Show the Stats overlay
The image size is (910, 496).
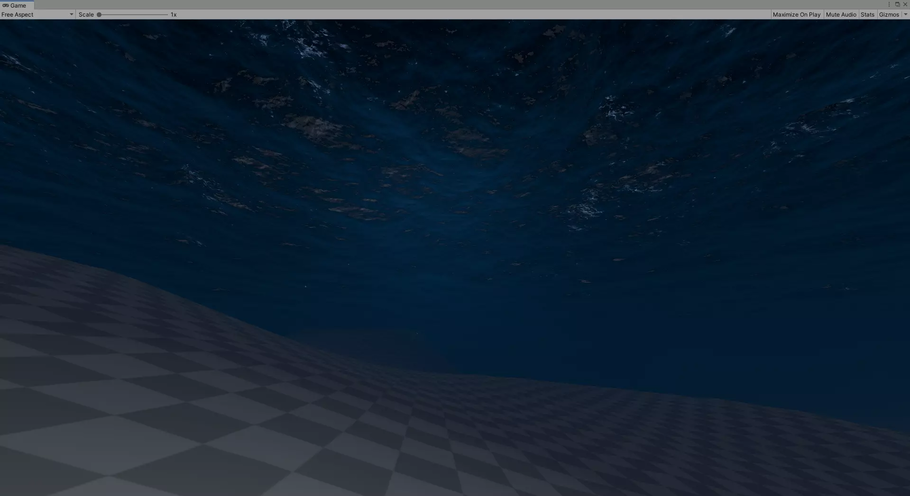tap(867, 15)
